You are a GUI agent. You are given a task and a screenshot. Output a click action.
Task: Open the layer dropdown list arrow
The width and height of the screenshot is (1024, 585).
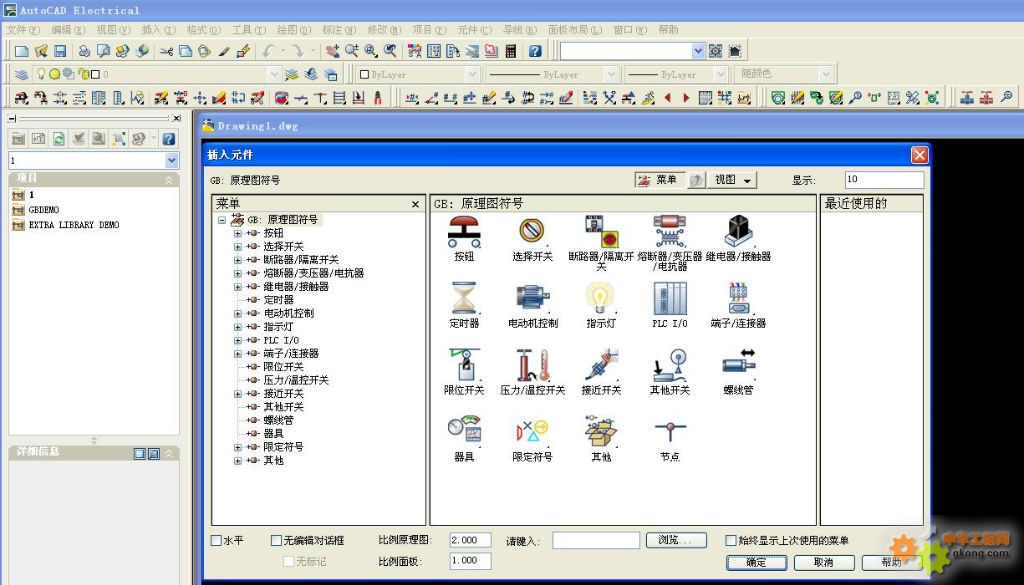click(274, 74)
